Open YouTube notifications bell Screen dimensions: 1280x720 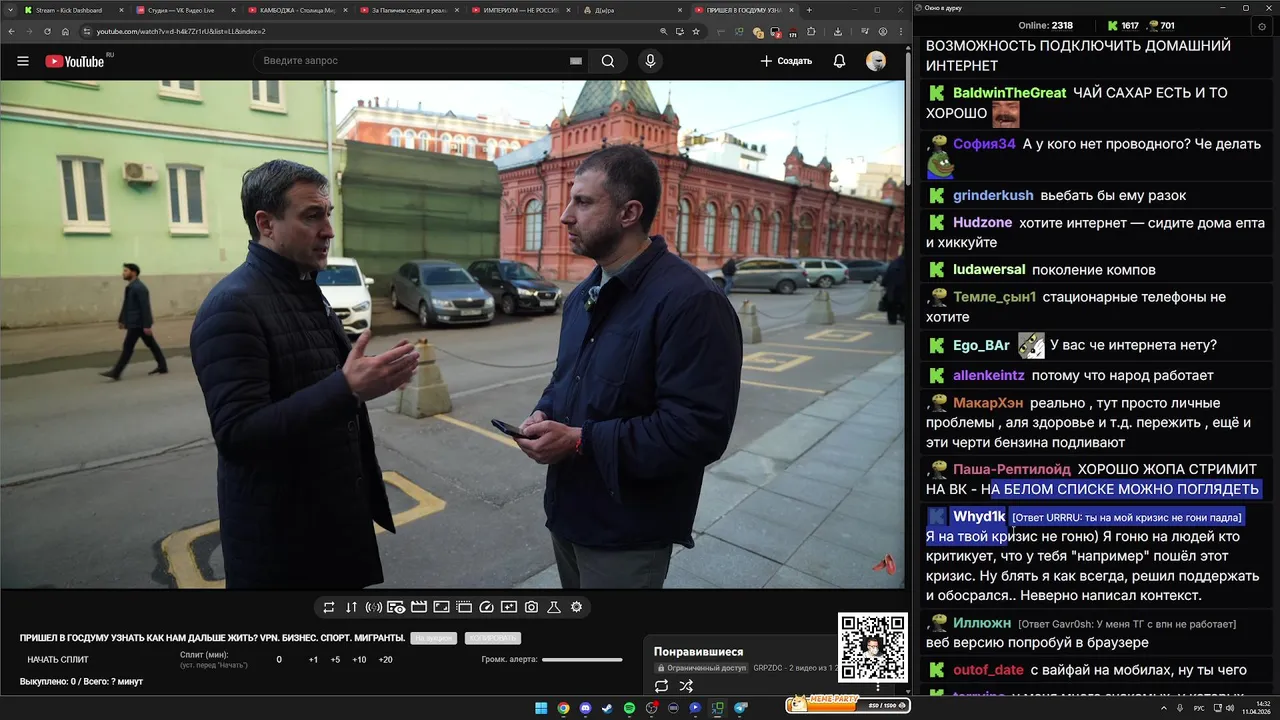point(840,61)
